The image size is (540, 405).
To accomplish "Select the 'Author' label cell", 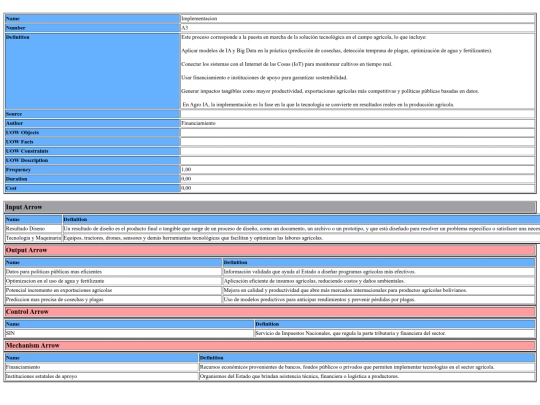I will click(x=92, y=123).
